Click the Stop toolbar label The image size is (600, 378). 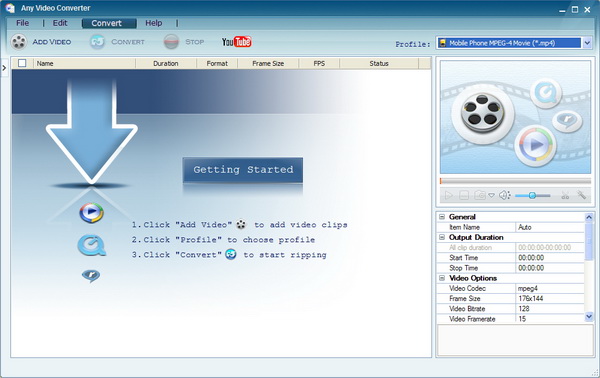click(x=195, y=42)
